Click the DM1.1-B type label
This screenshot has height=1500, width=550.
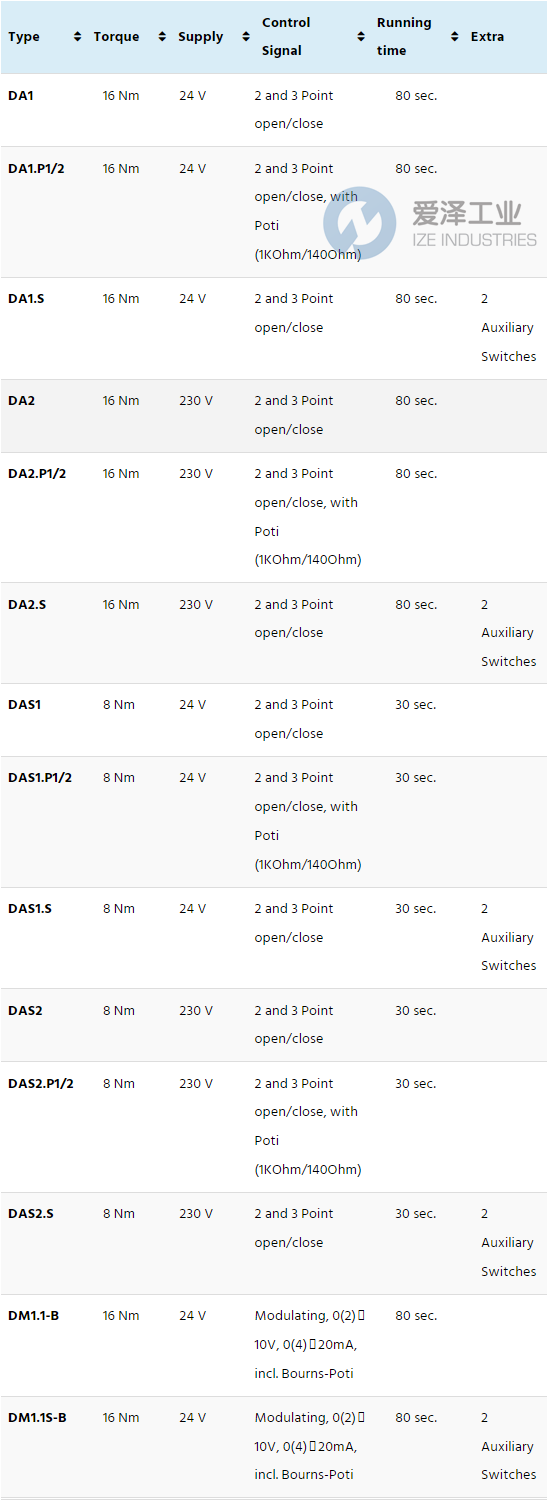(33, 1316)
